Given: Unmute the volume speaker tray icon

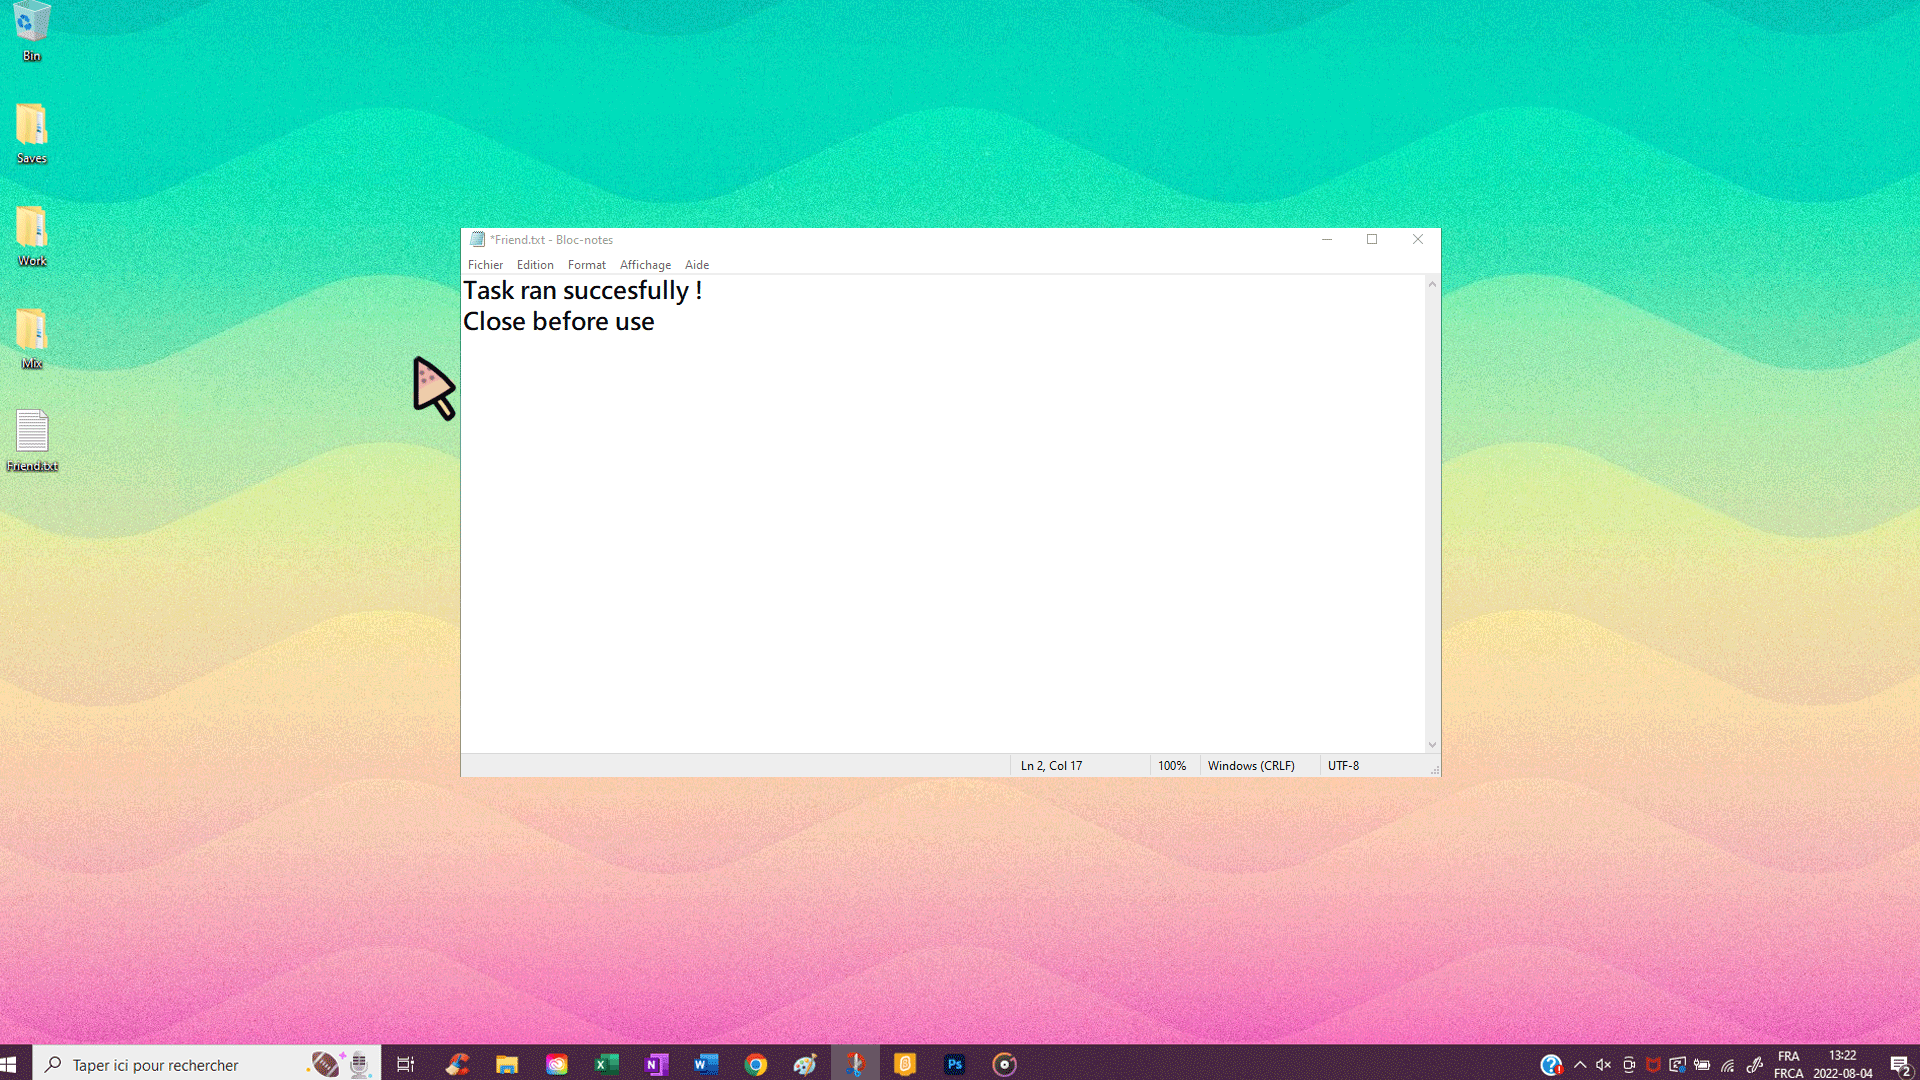Looking at the screenshot, I should coord(1603,1064).
